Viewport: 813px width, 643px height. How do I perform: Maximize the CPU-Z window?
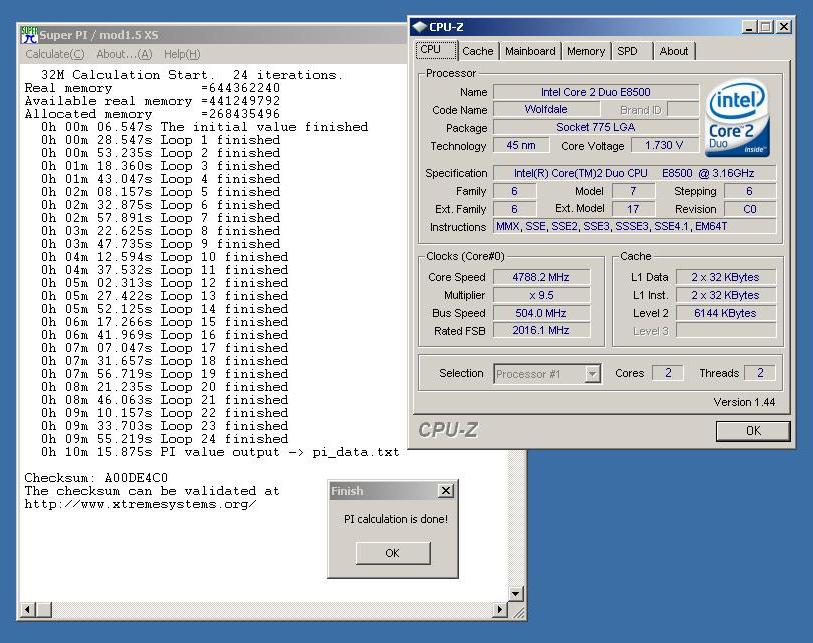point(765,26)
